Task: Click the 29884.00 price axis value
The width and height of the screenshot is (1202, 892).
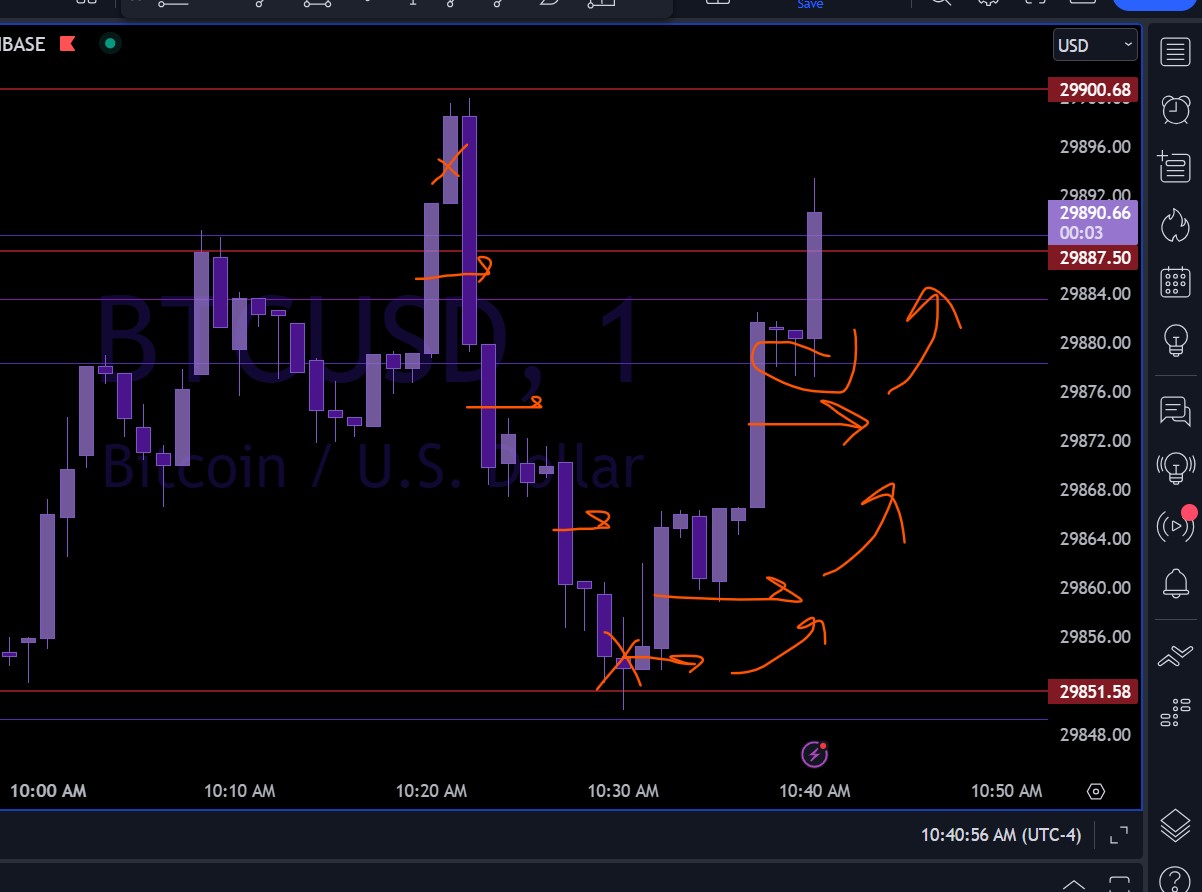Action: point(1095,294)
